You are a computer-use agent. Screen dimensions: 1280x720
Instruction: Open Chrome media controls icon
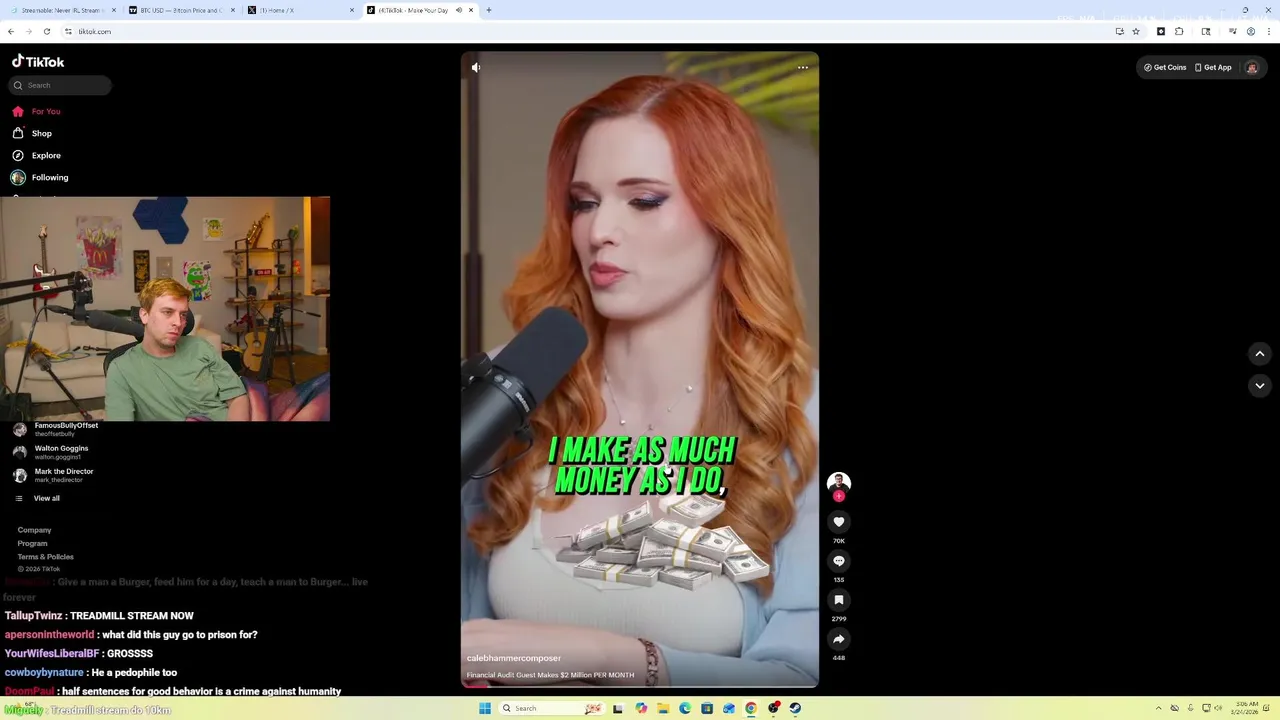coord(1232,31)
